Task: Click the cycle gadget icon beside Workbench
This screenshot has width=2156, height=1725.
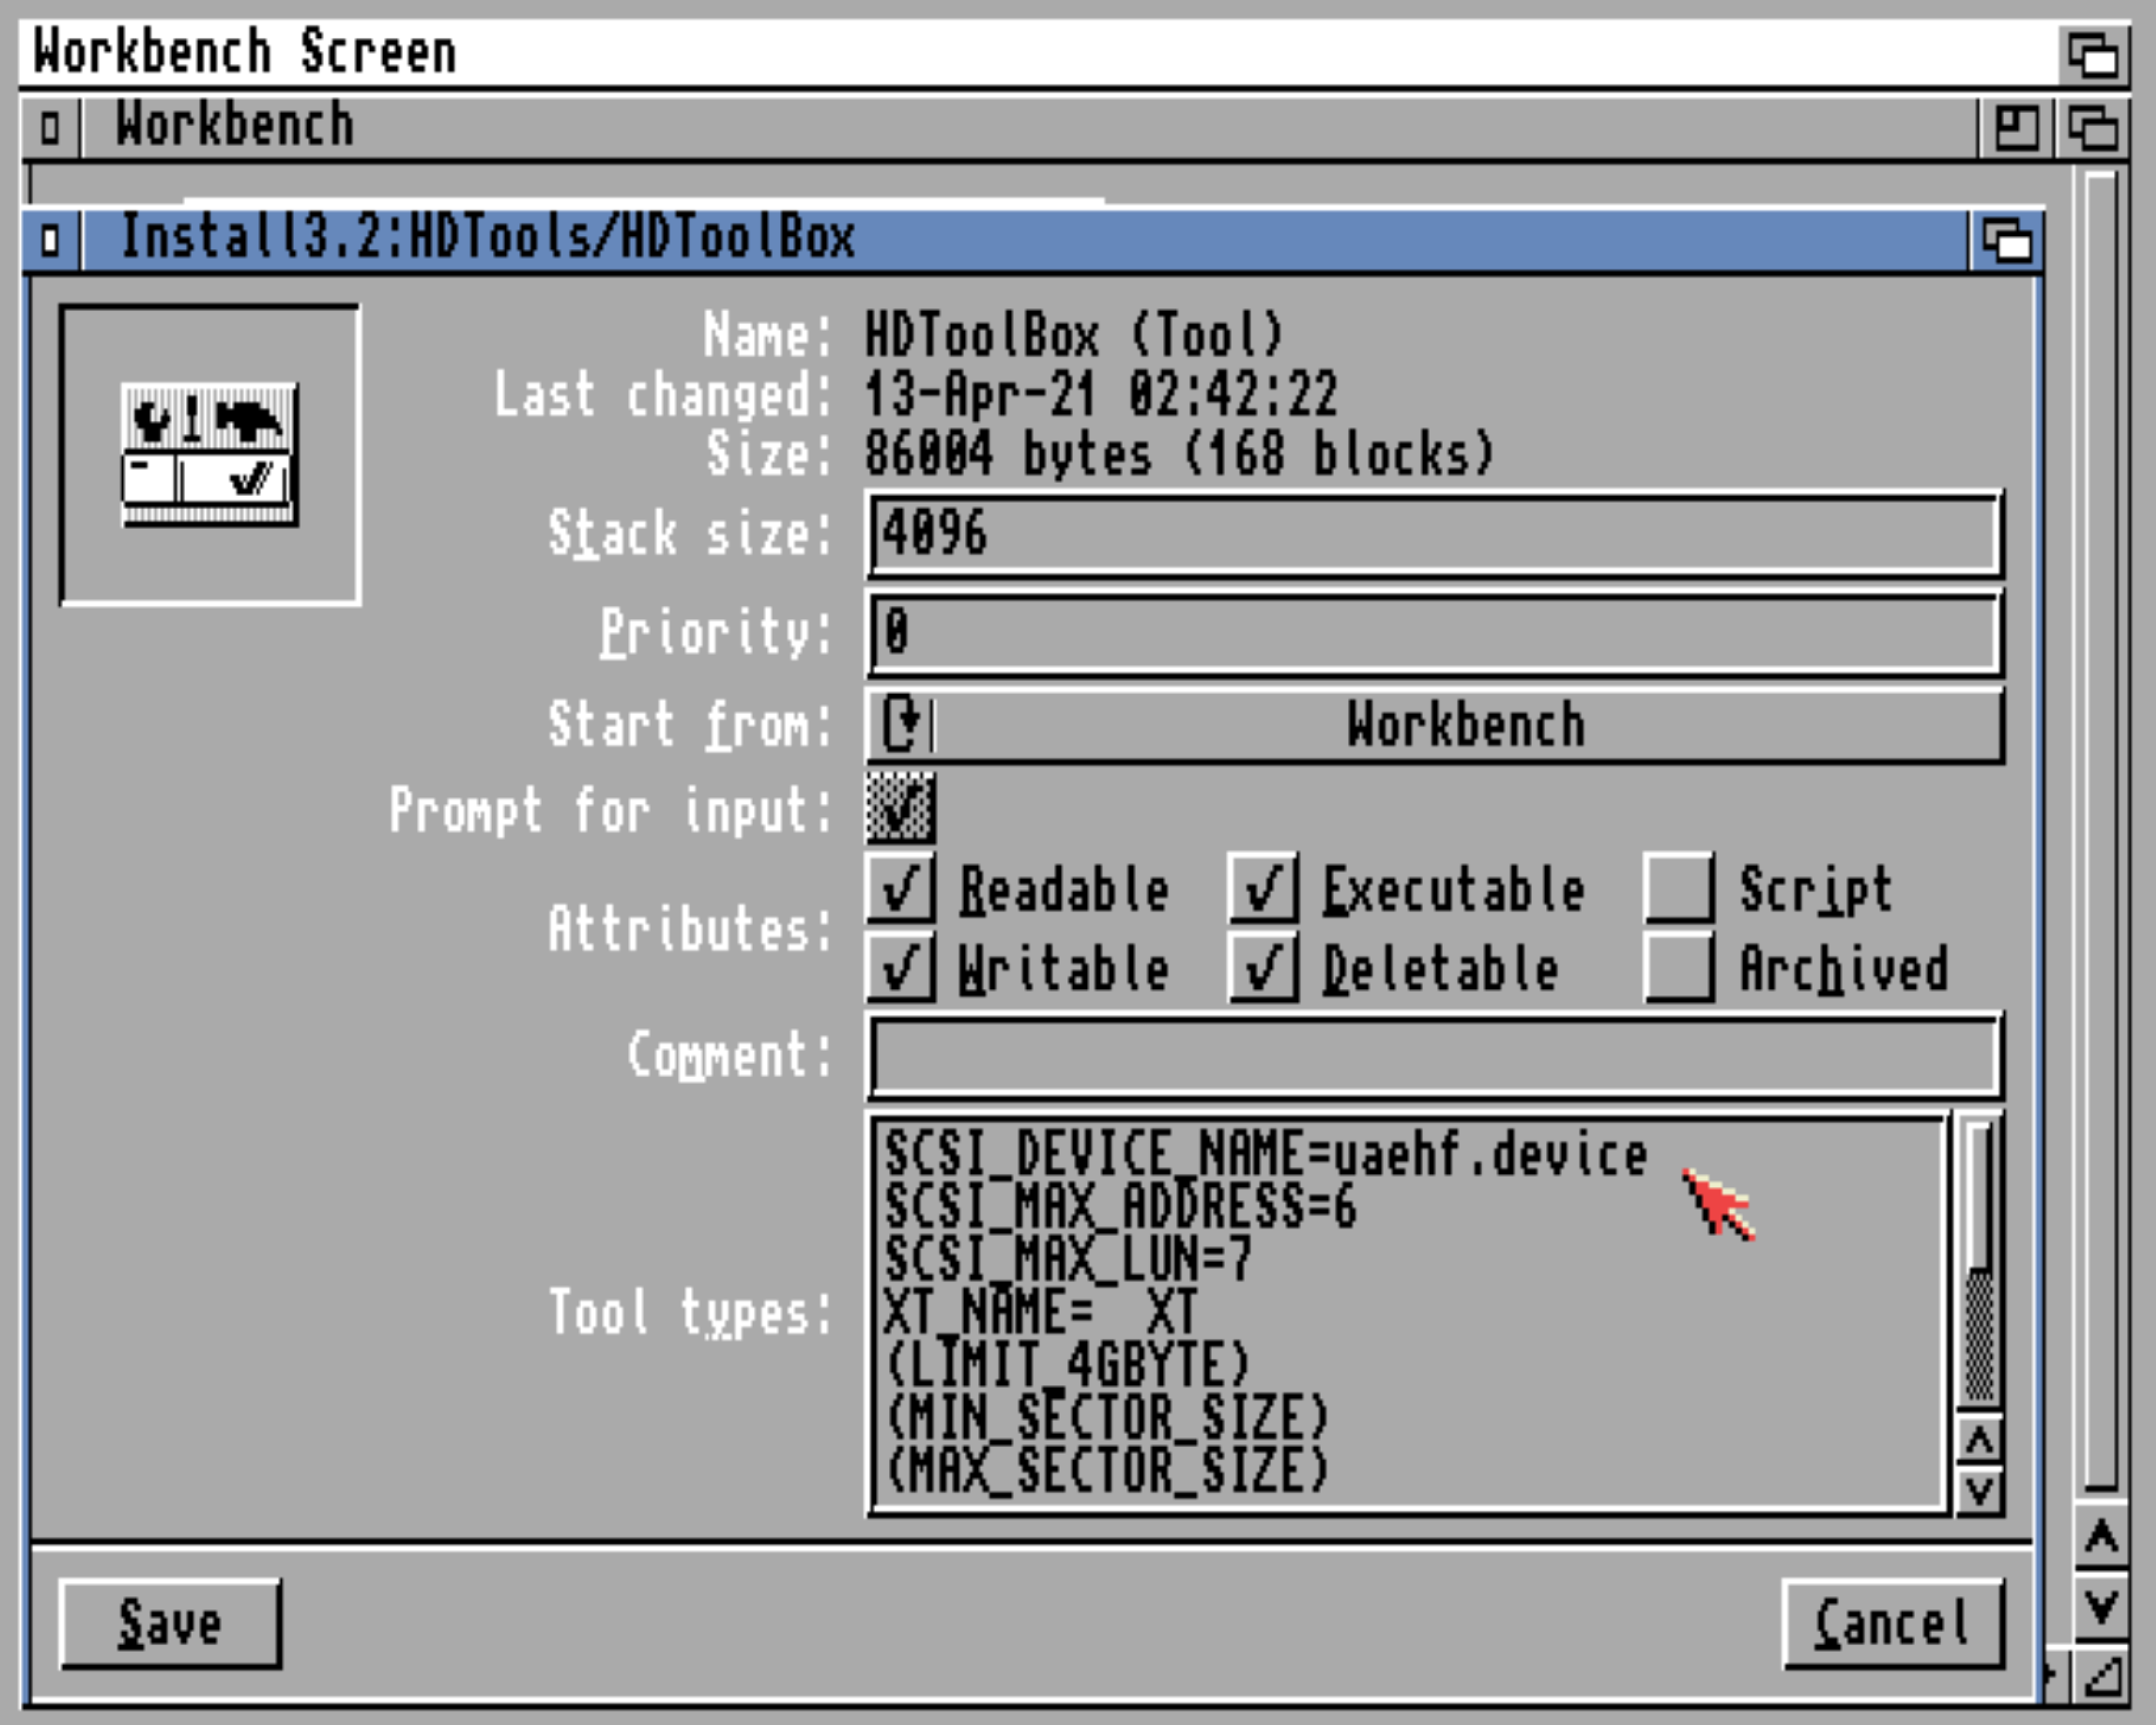Action: pyautogui.click(x=904, y=723)
